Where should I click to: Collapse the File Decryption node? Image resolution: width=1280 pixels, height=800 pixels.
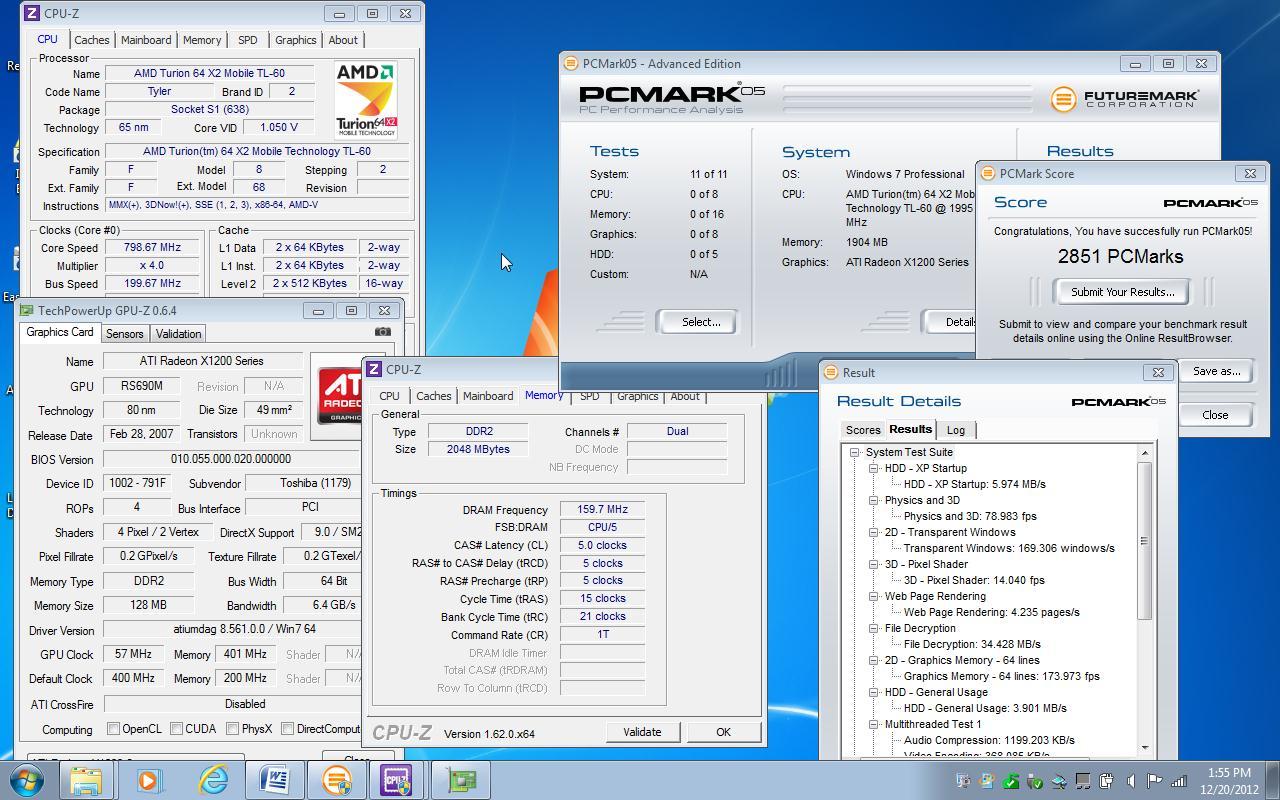point(873,628)
